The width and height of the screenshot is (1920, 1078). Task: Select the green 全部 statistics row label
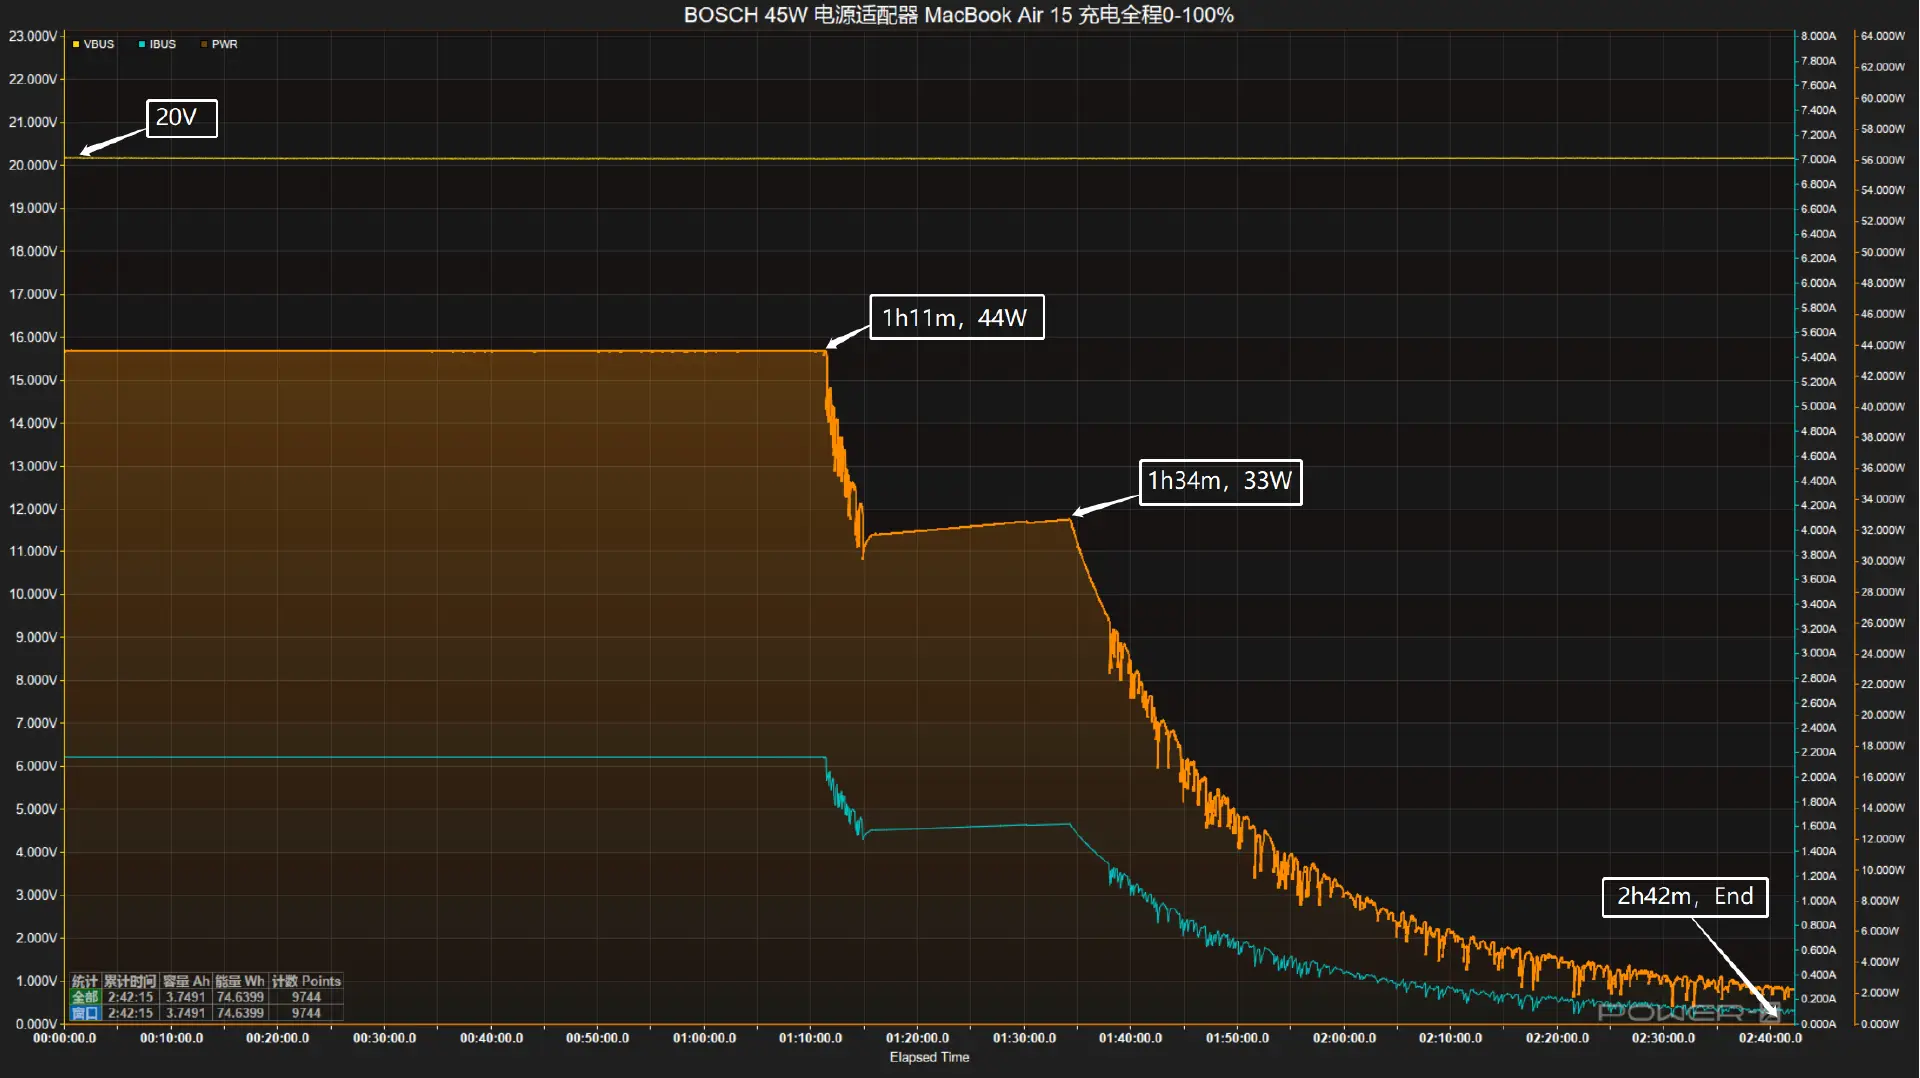click(x=85, y=997)
